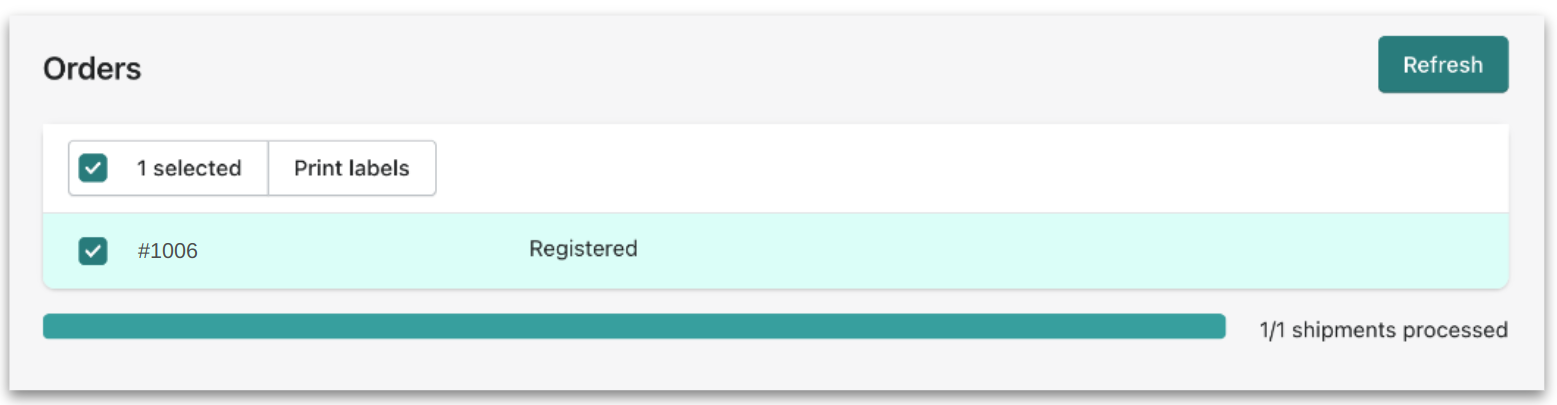The height and width of the screenshot is (405, 1557).
Task: Click the completed progress indicator below the orders
Action: point(634,326)
